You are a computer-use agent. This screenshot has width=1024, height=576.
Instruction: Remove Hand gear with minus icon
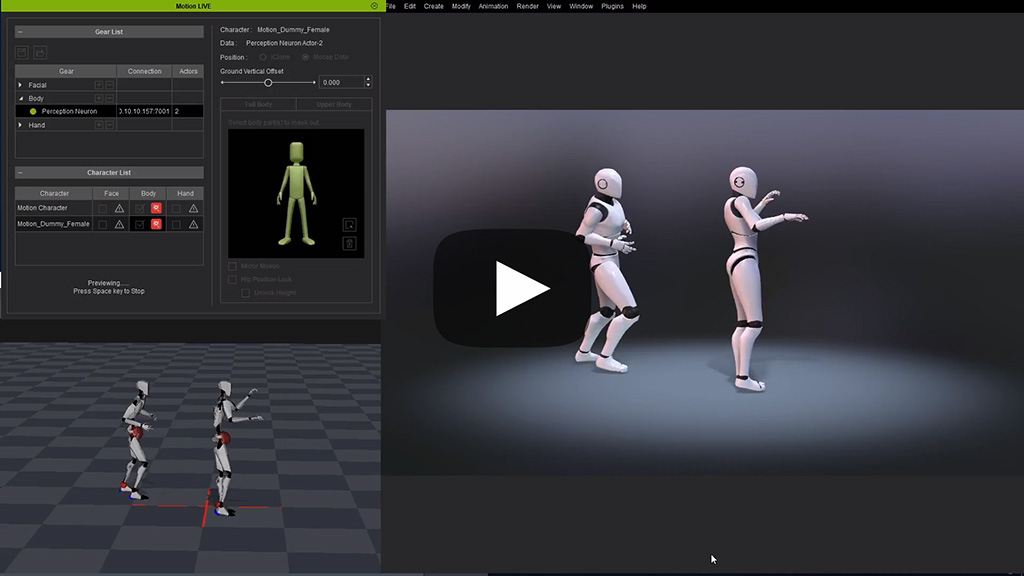tap(109, 125)
